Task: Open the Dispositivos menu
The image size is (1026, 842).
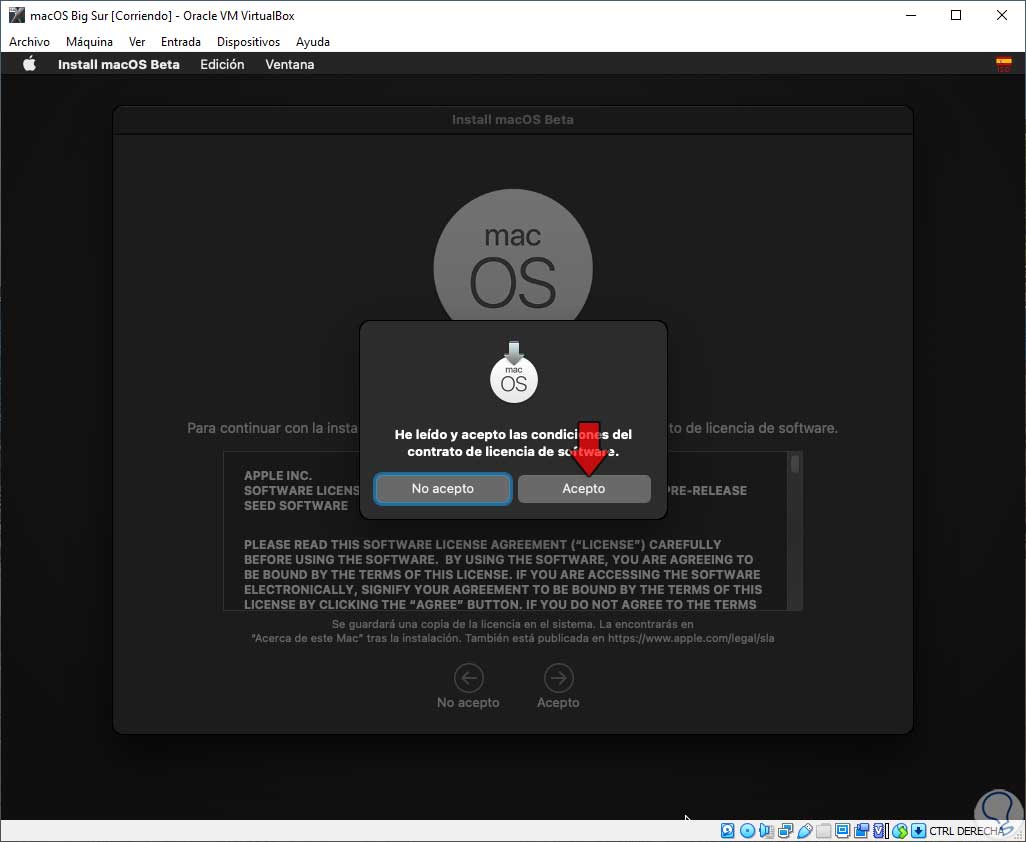Action: pyautogui.click(x=248, y=42)
